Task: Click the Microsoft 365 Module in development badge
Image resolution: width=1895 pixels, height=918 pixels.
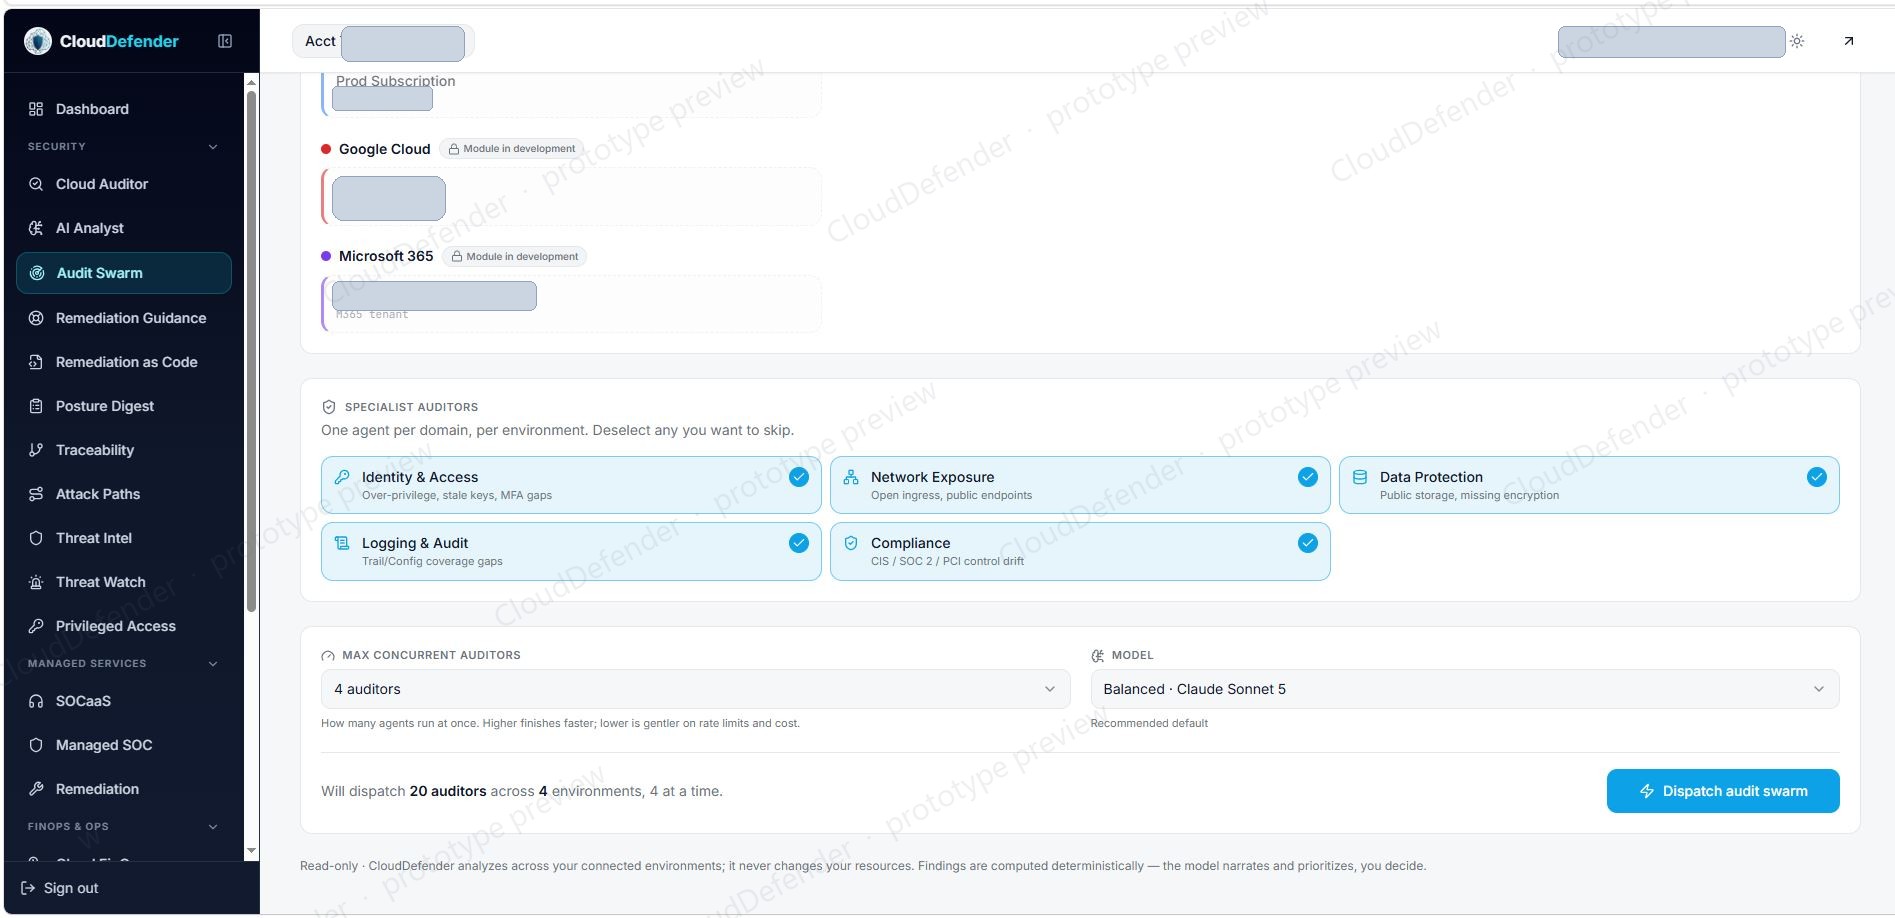Action: (514, 257)
